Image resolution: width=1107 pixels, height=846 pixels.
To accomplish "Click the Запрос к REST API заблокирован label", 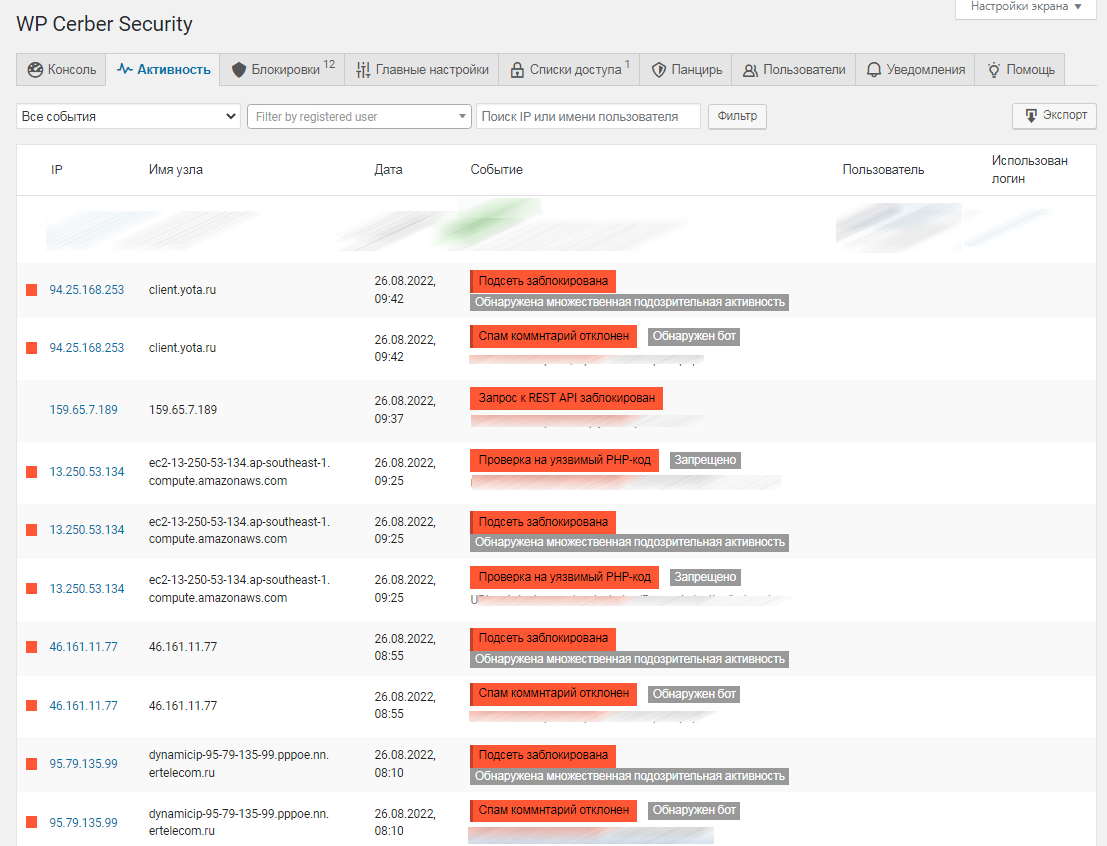I will point(566,398).
